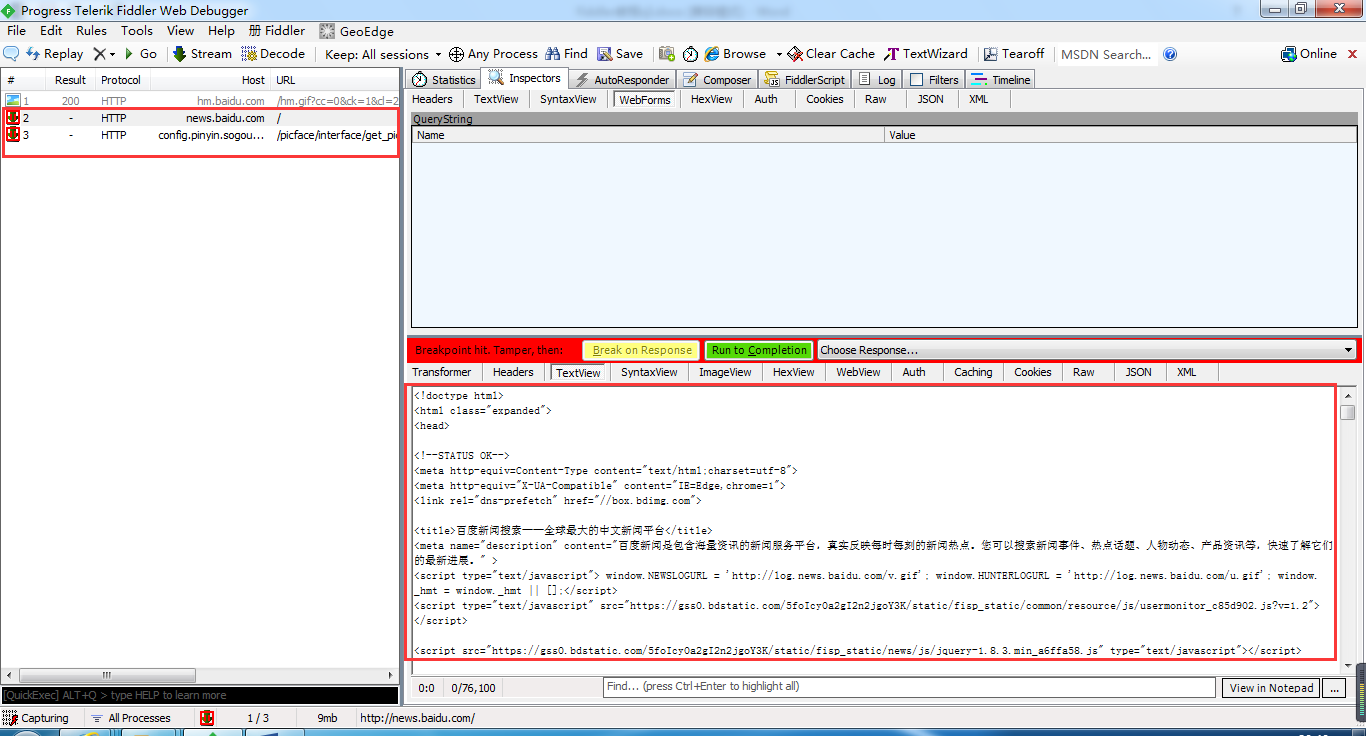
Task: Click the Online status indicator
Action: [x=1309, y=54]
